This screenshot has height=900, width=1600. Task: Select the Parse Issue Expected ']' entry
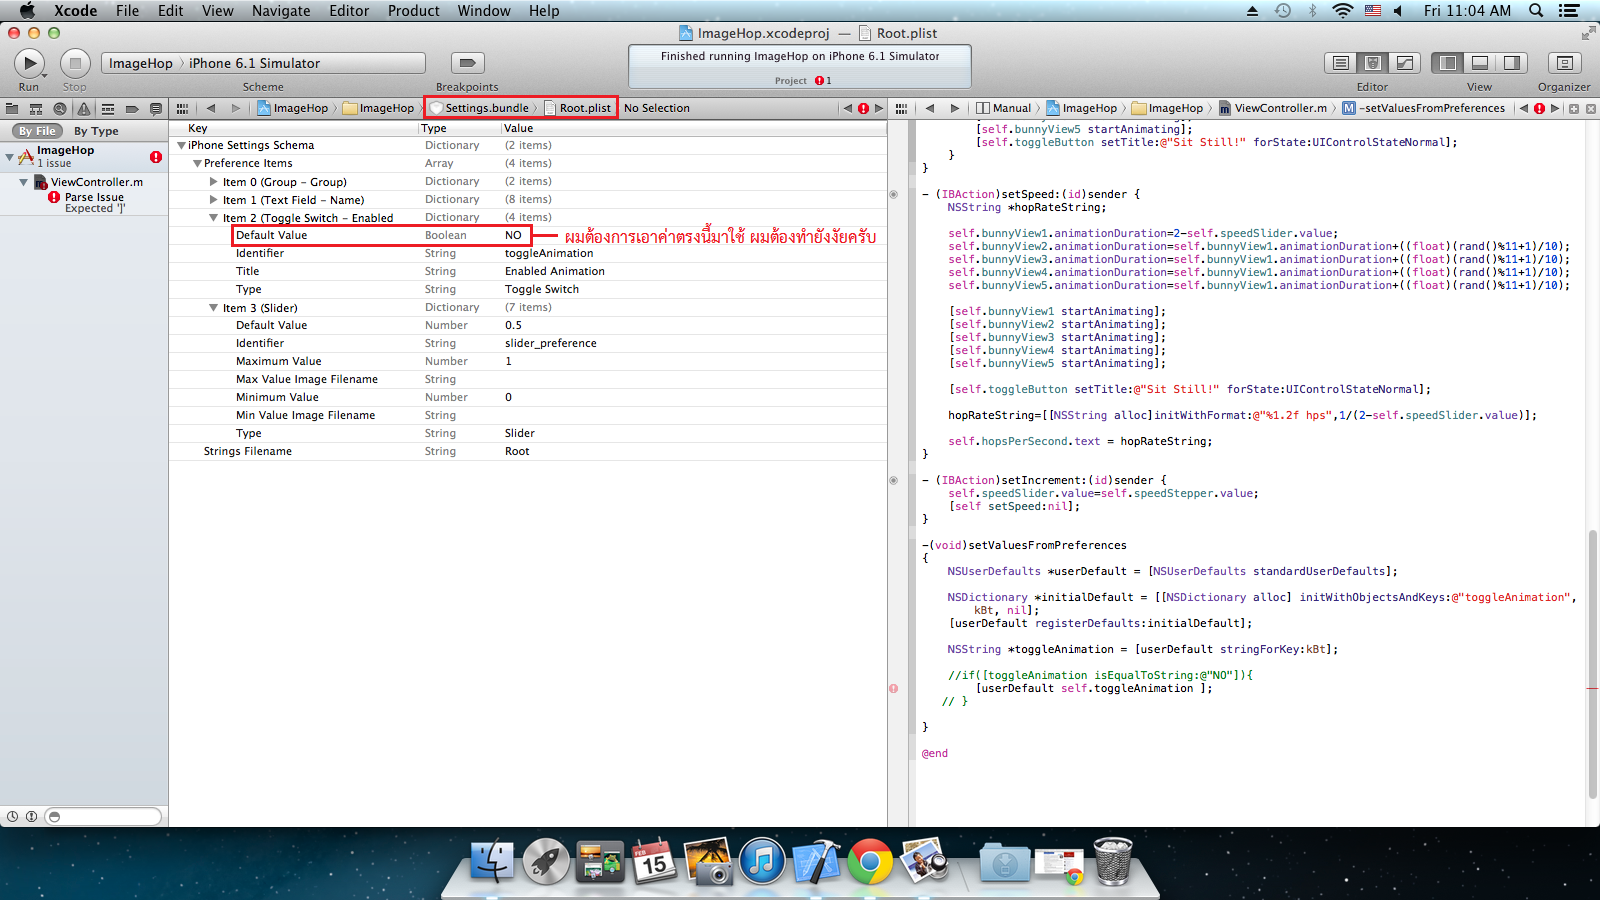[x=94, y=203]
